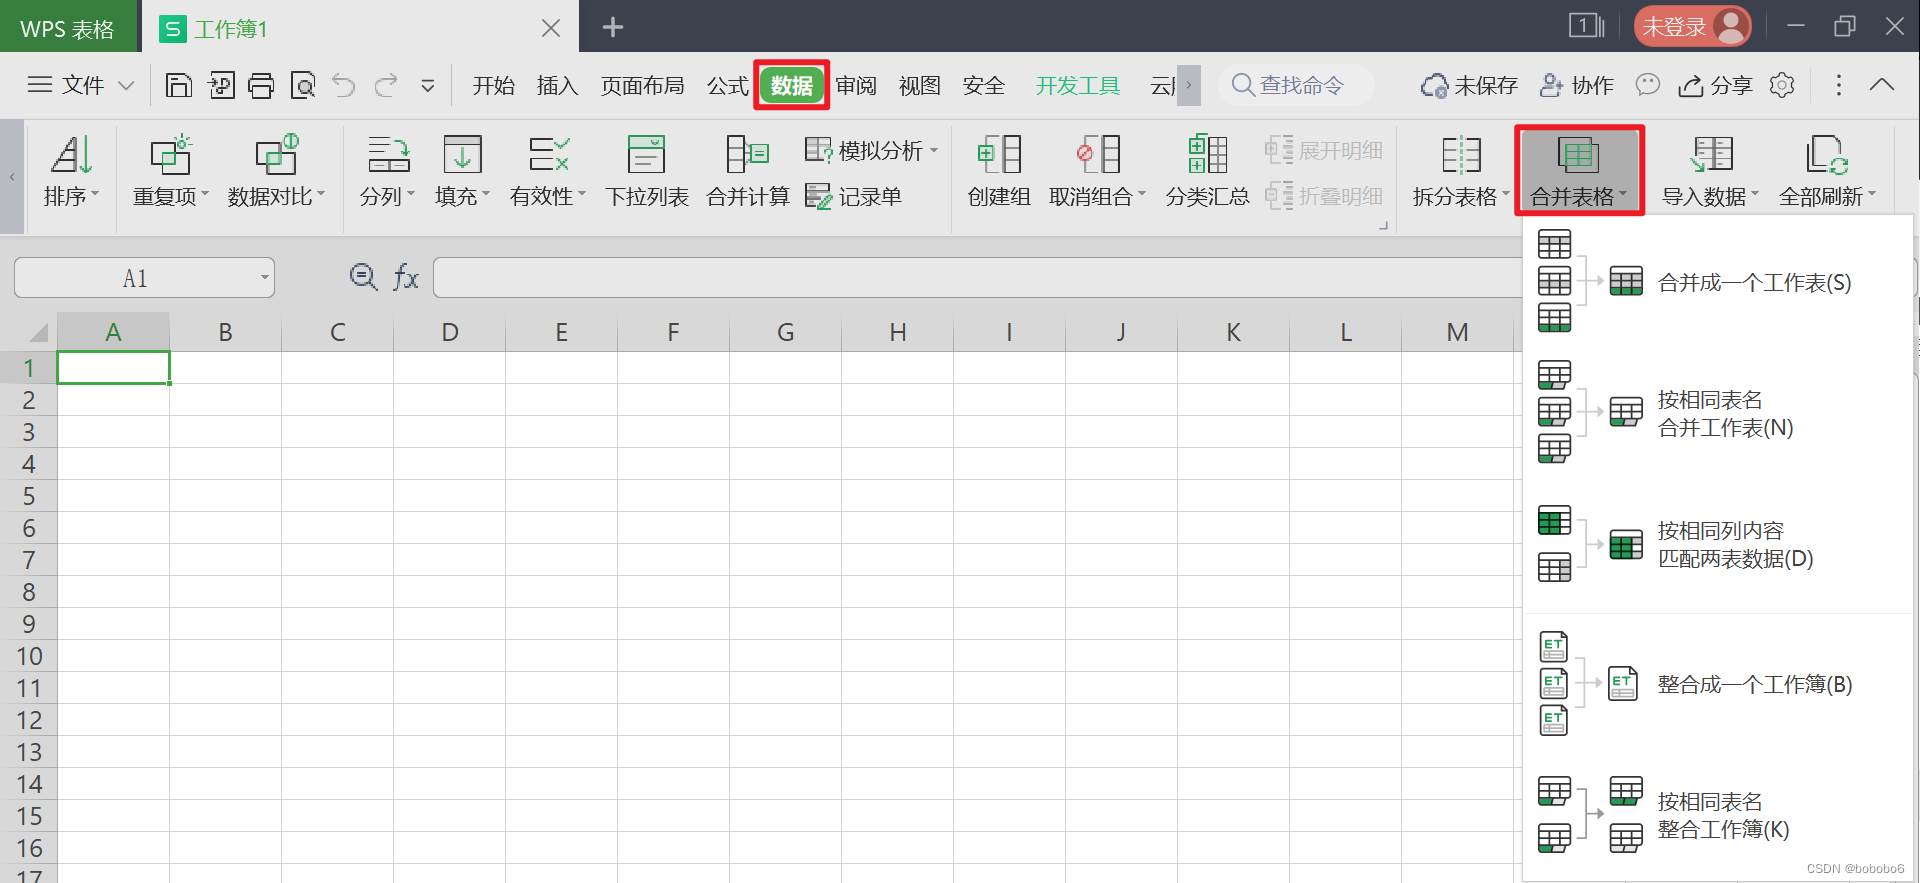The height and width of the screenshot is (883, 1920).
Task: Open the 重复项 duplicates tool
Action: click(171, 172)
